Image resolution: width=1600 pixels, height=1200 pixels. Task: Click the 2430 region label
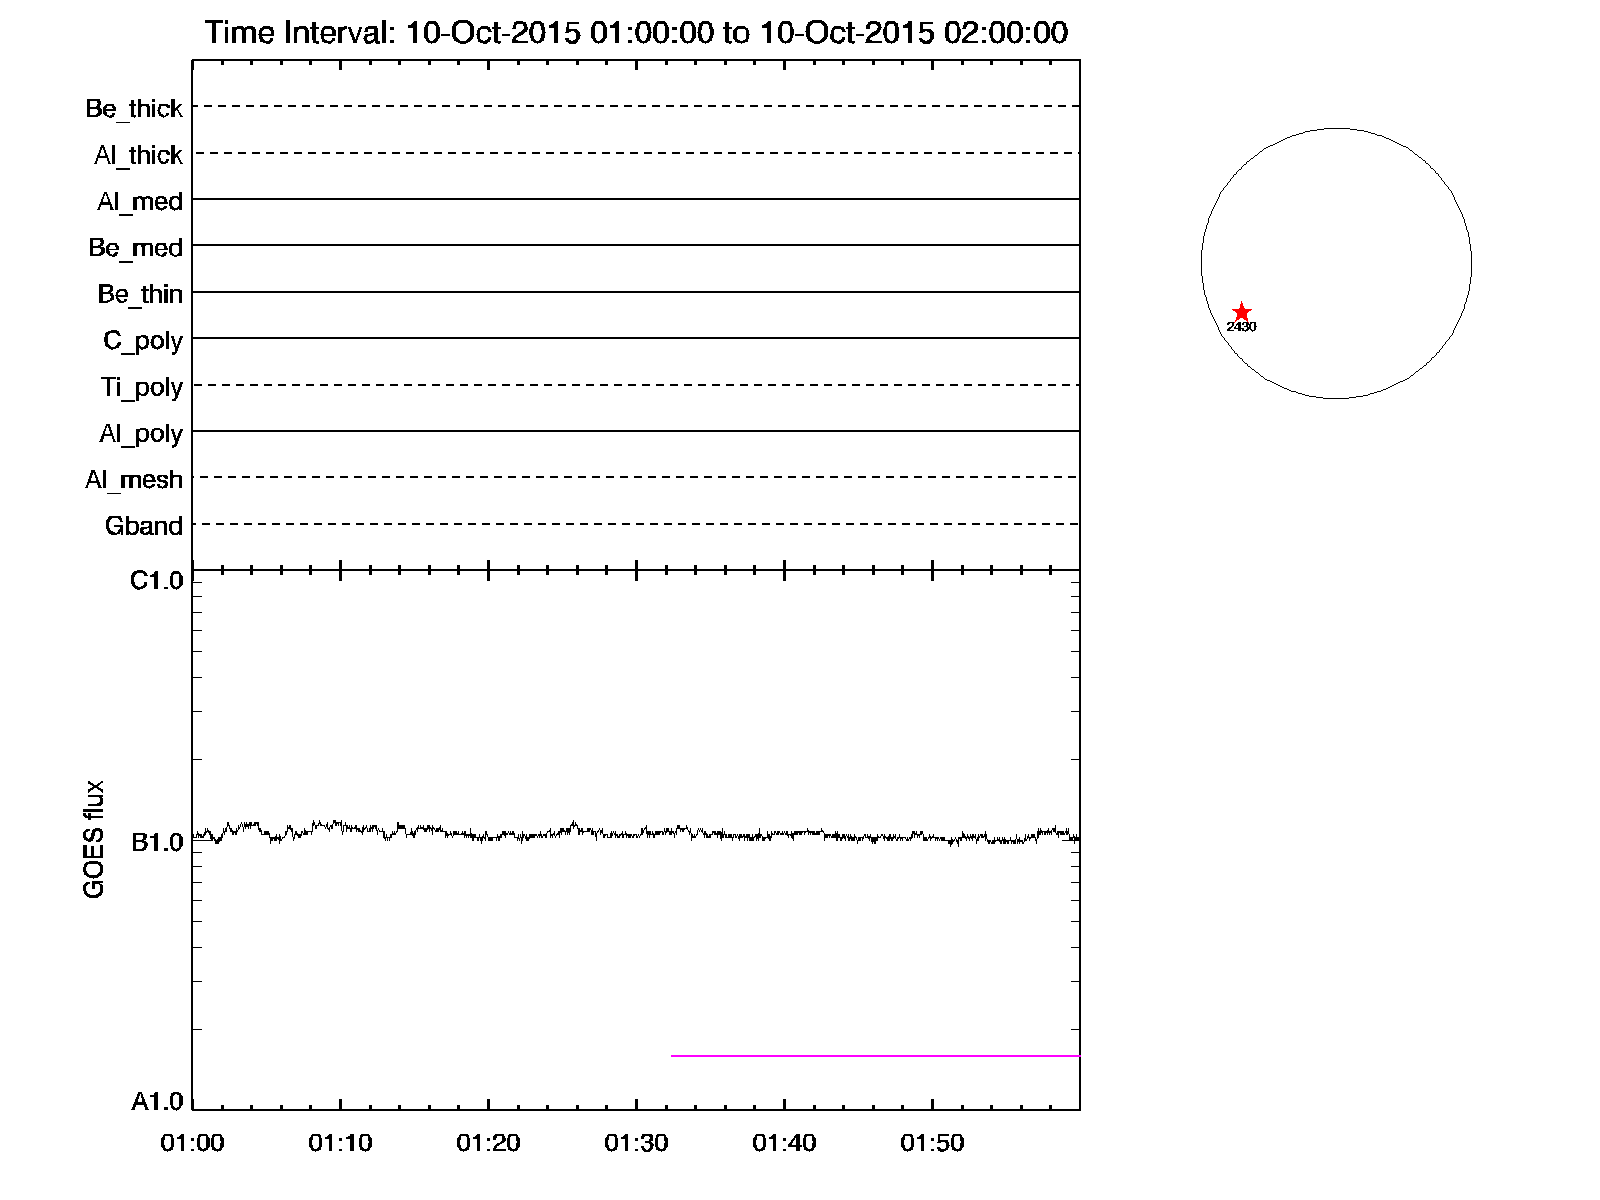click(1241, 327)
